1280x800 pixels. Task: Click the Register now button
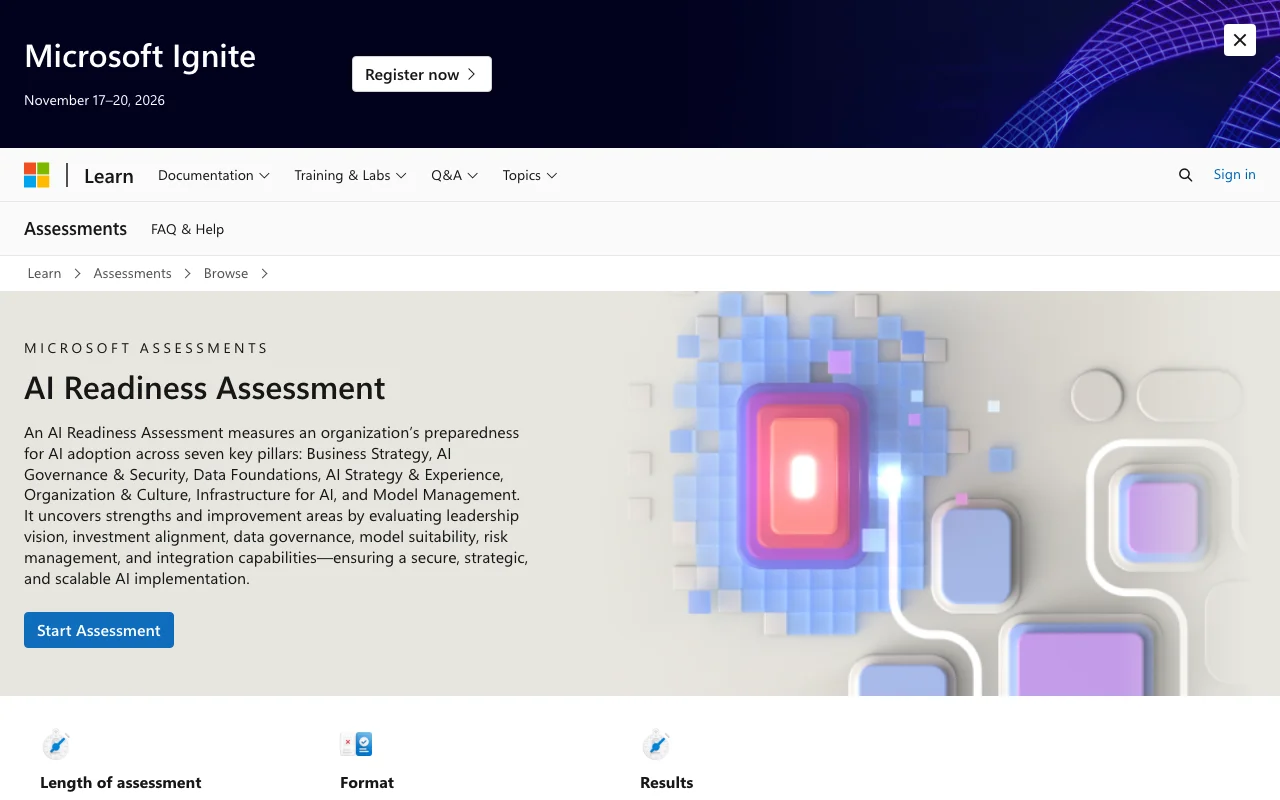point(422,74)
